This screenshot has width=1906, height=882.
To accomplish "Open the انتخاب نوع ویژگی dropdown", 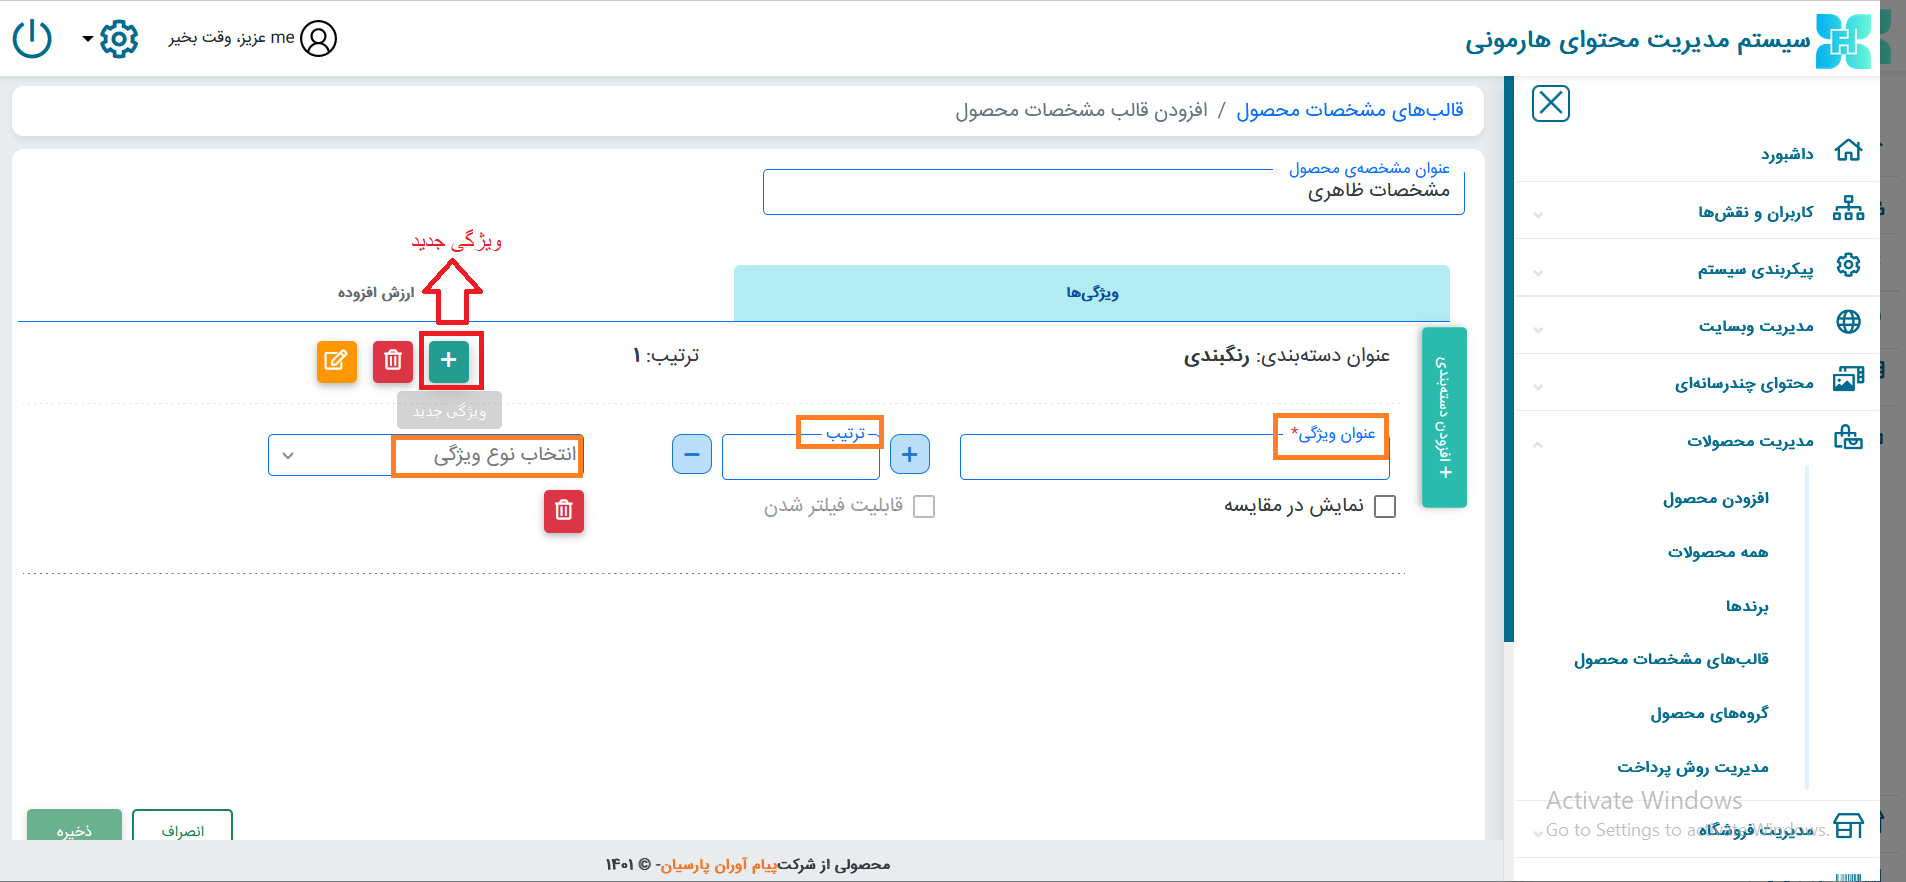I will pos(425,456).
